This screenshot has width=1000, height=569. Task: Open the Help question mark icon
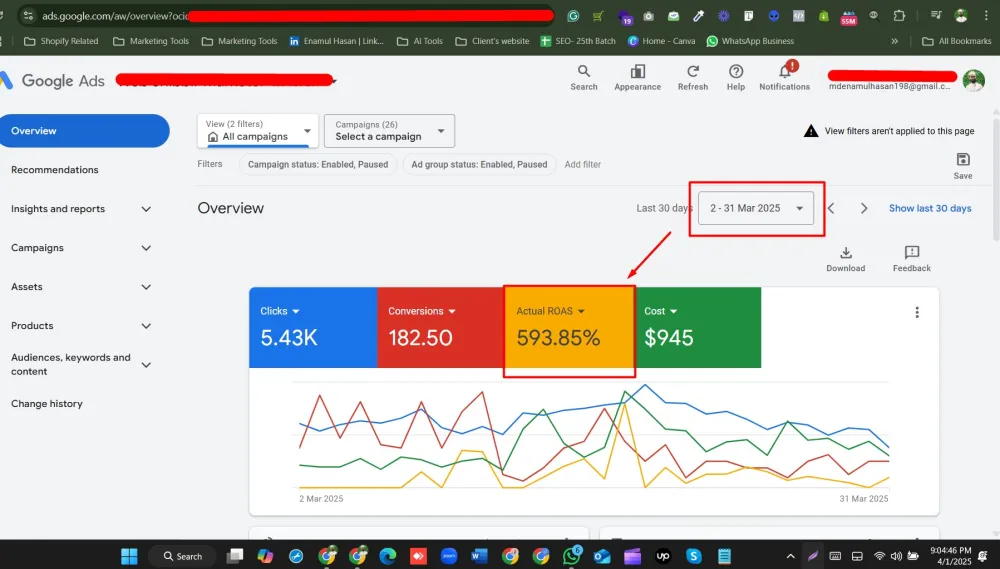pyautogui.click(x=735, y=71)
